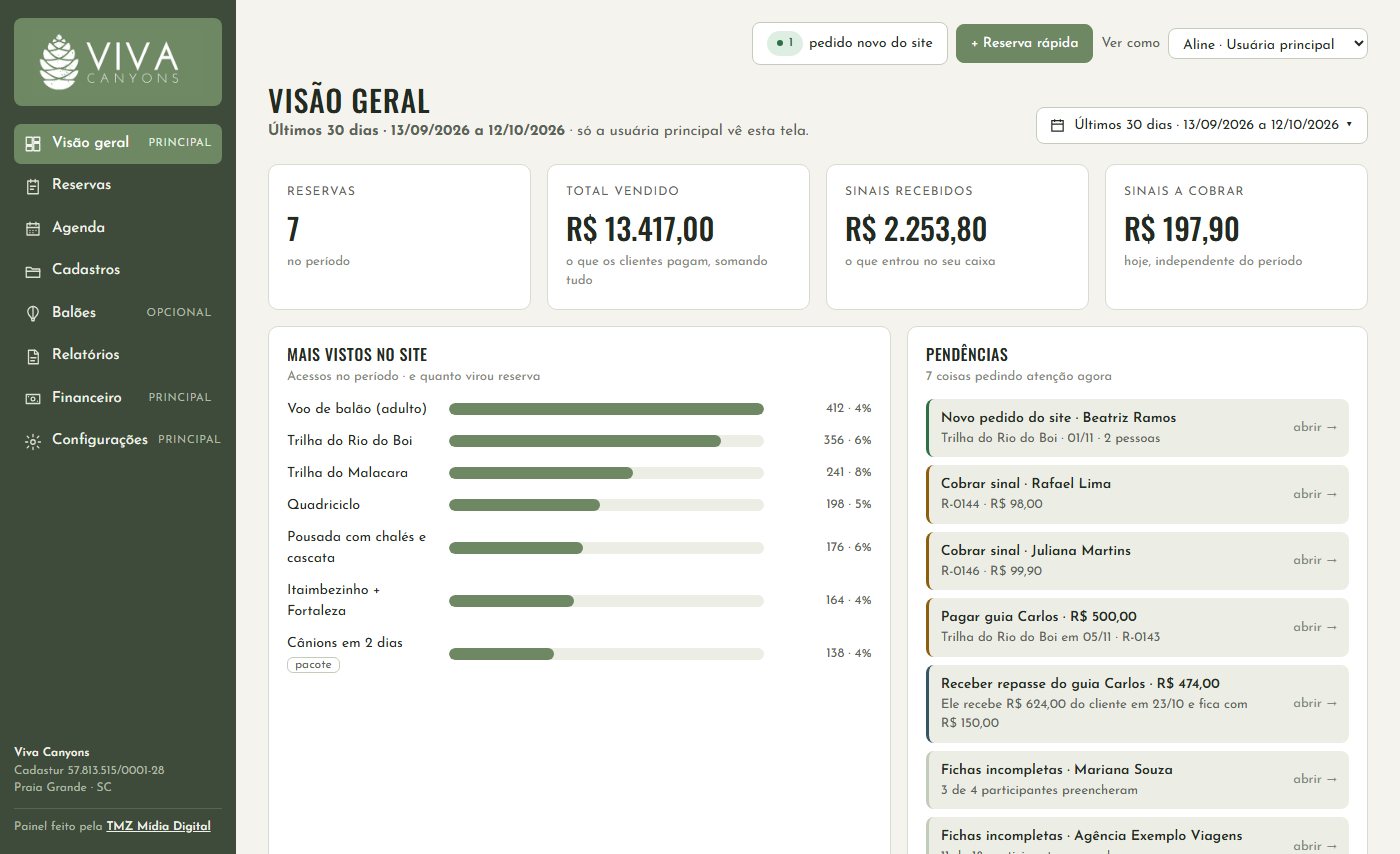Click the Financeiro money icon
Screen dimensions: 1400x854
coord(33,398)
